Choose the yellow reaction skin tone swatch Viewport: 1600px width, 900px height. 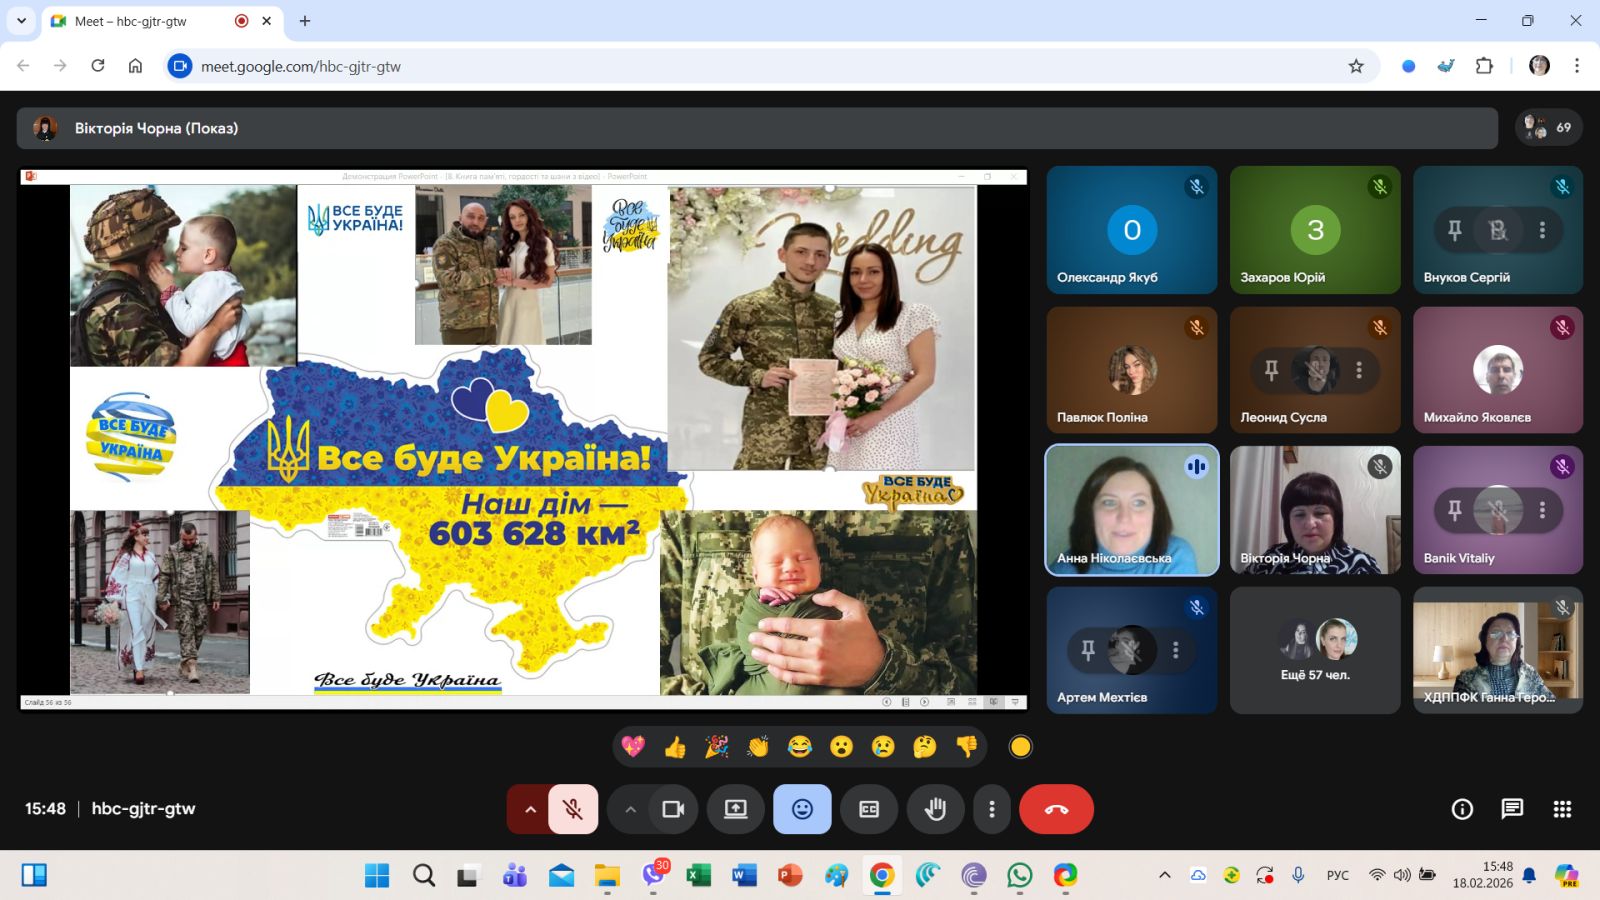click(x=1020, y=747)
